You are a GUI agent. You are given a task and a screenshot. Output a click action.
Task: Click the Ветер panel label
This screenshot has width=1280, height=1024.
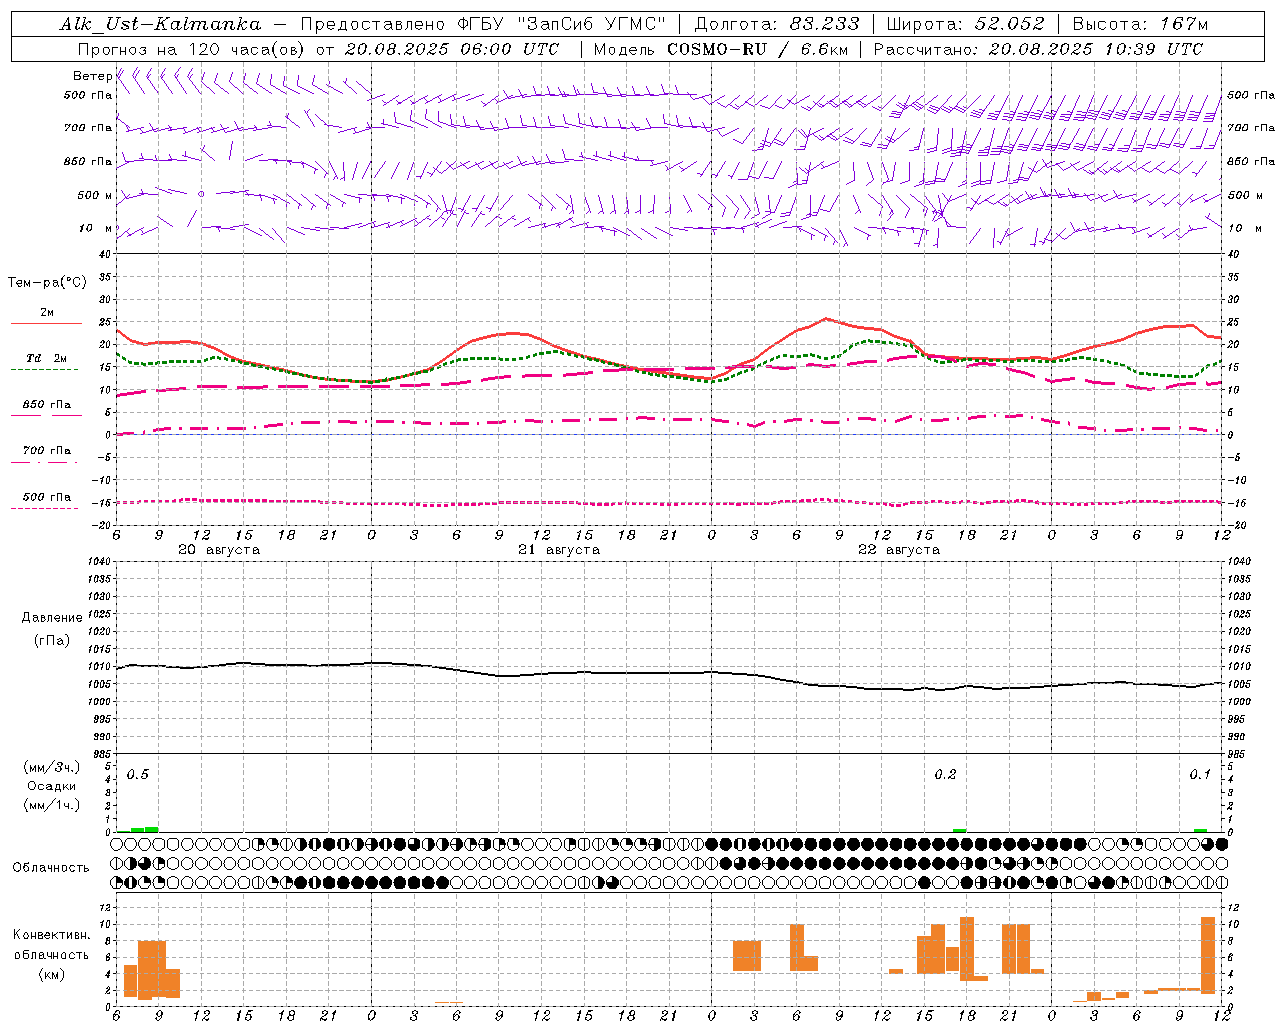[x=92, y=76]
